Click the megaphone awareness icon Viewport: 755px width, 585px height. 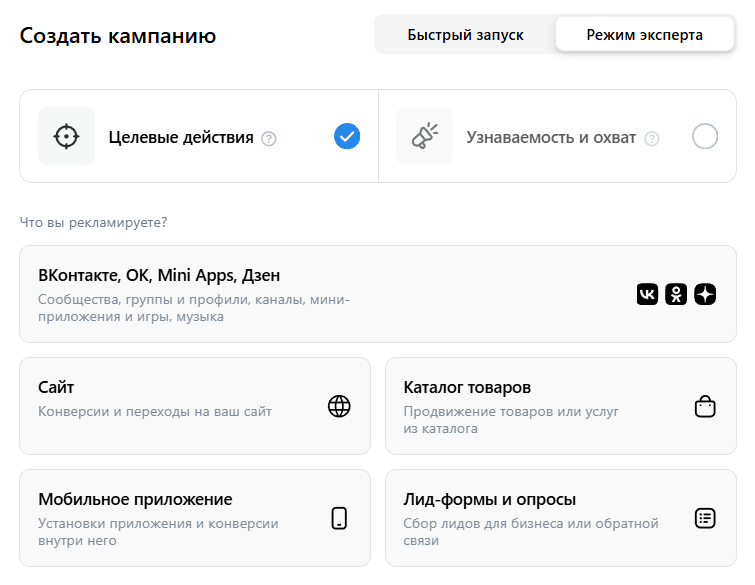[x=424, y=136]
